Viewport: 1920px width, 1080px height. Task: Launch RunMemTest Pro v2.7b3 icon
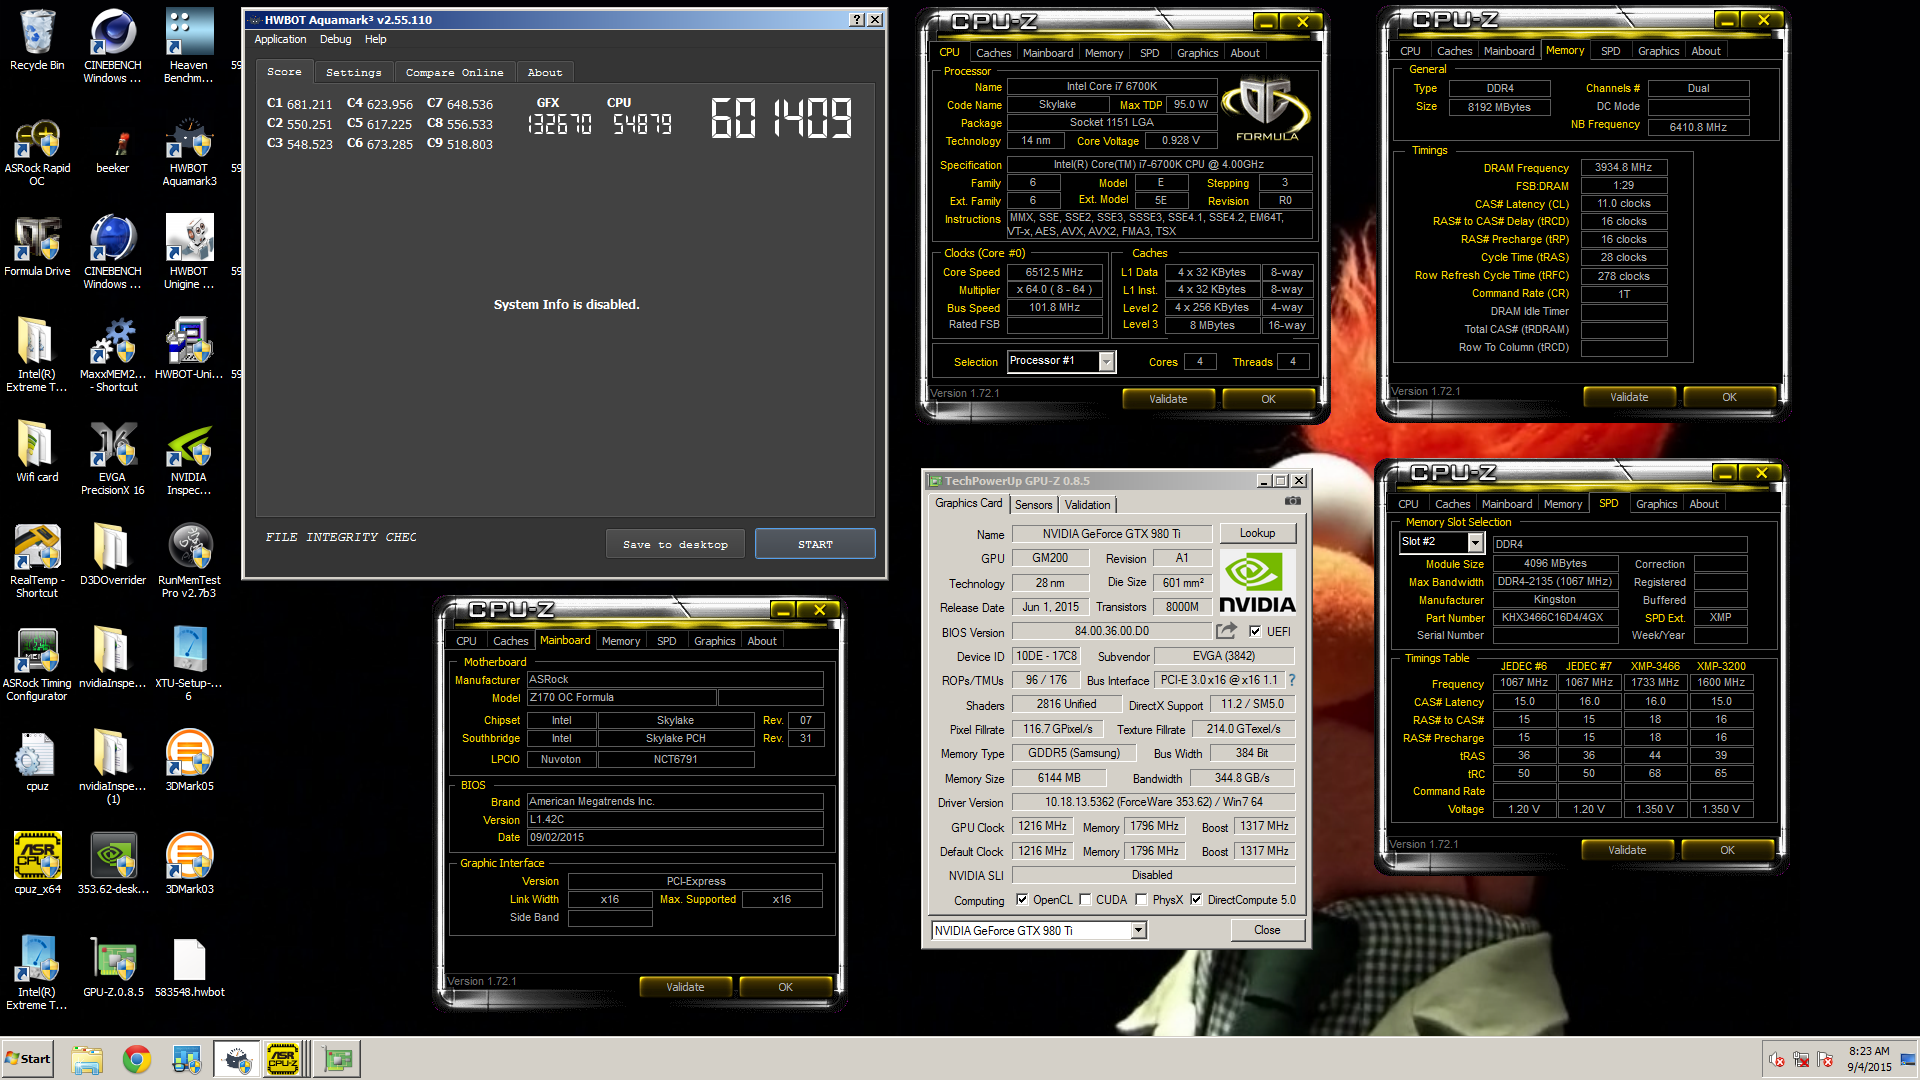(188, 561)
